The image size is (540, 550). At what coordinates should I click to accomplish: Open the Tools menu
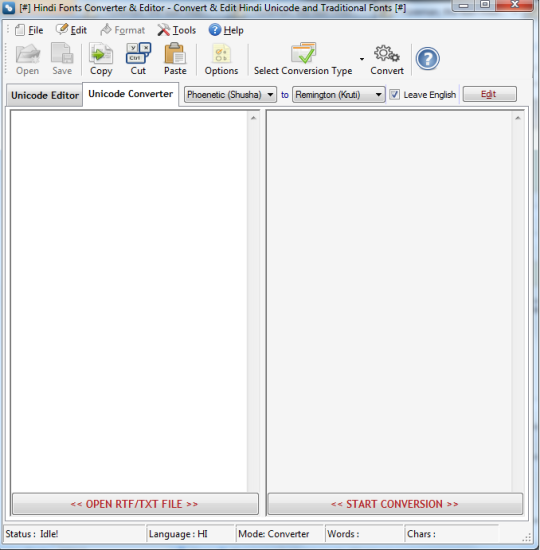point(176,30)
